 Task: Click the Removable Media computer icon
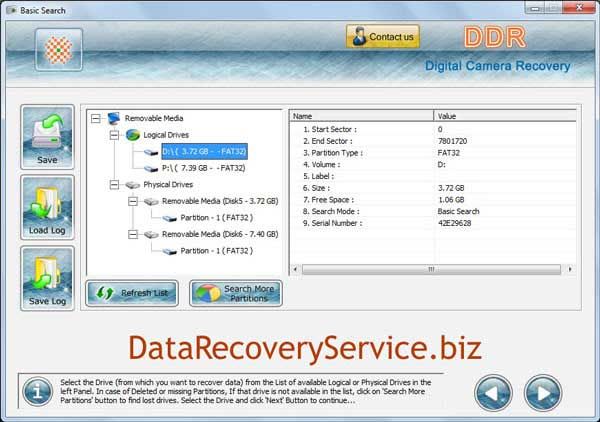tap(114, 118)
